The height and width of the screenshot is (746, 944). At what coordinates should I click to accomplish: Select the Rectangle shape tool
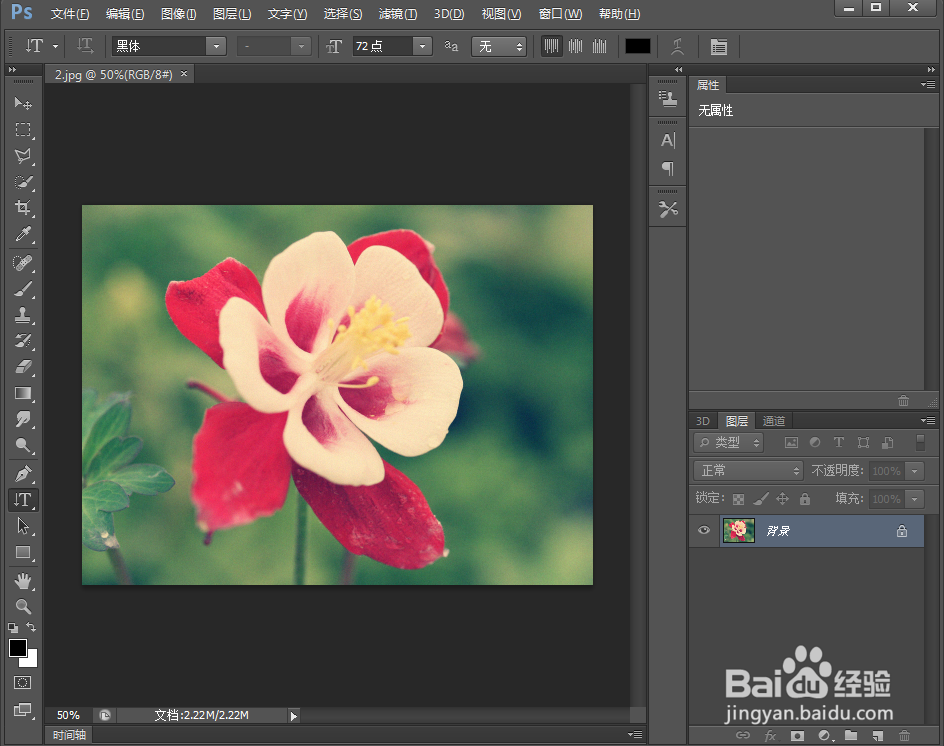click(x=23, y=552)
